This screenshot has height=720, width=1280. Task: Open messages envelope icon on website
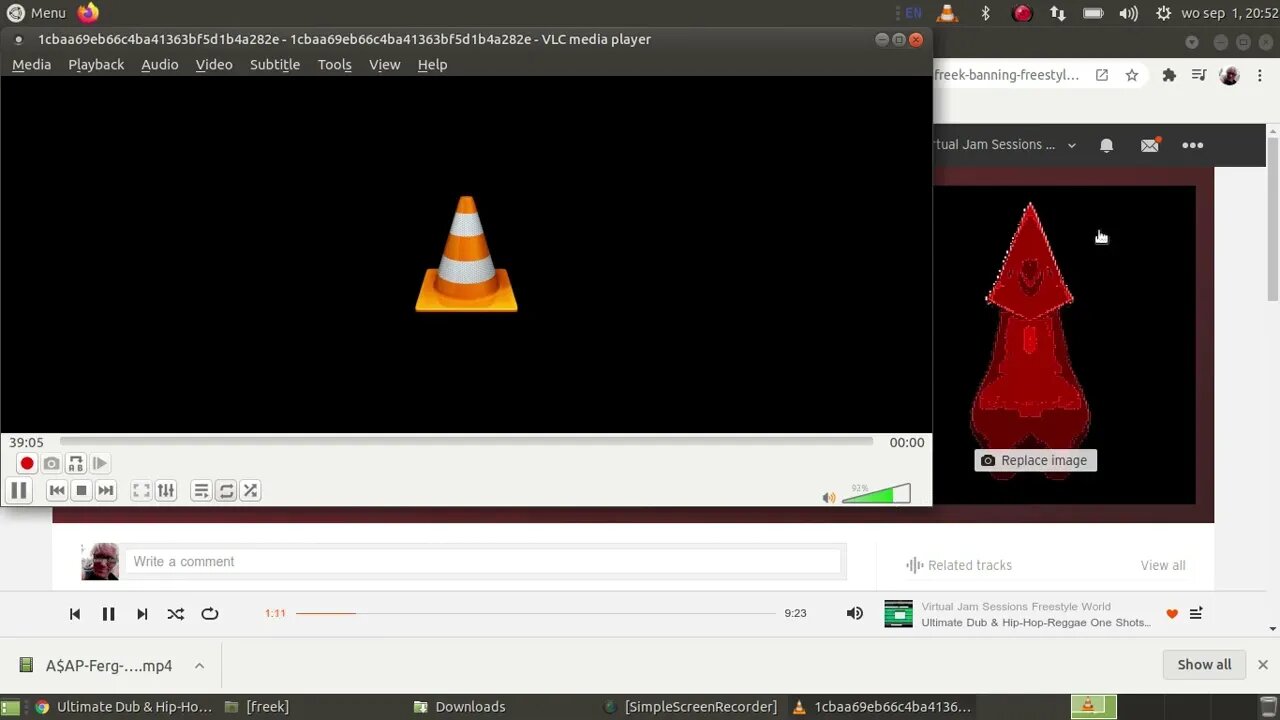pos(1150,145)
